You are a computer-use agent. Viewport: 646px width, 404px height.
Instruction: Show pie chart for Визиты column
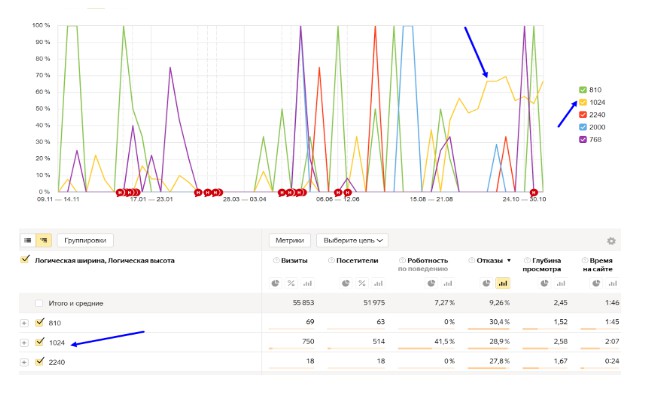click(275, 283)
